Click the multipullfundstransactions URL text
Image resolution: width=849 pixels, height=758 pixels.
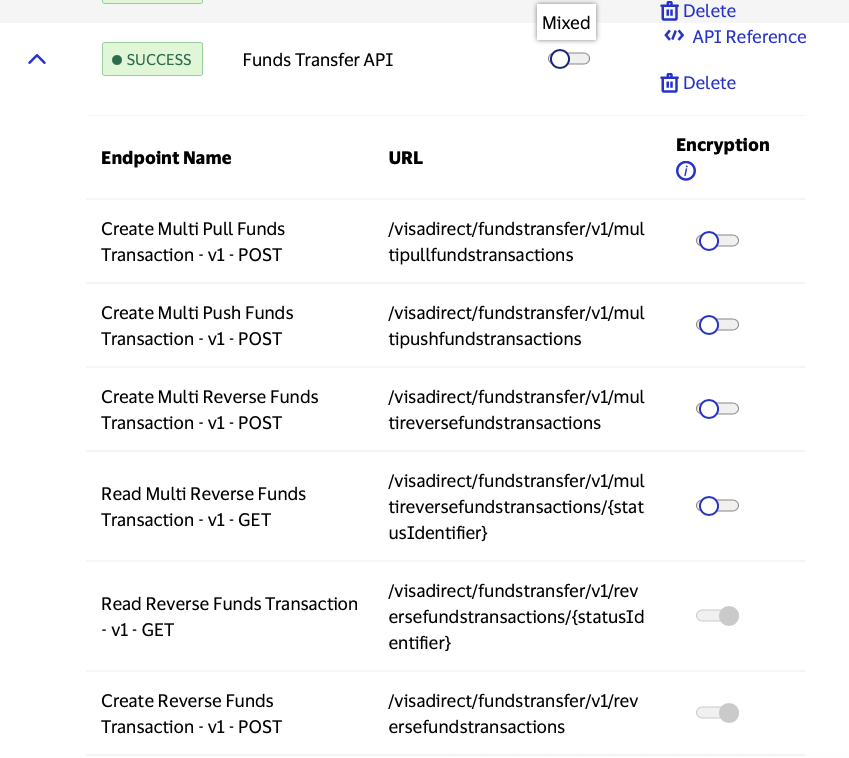coord(516,242)
